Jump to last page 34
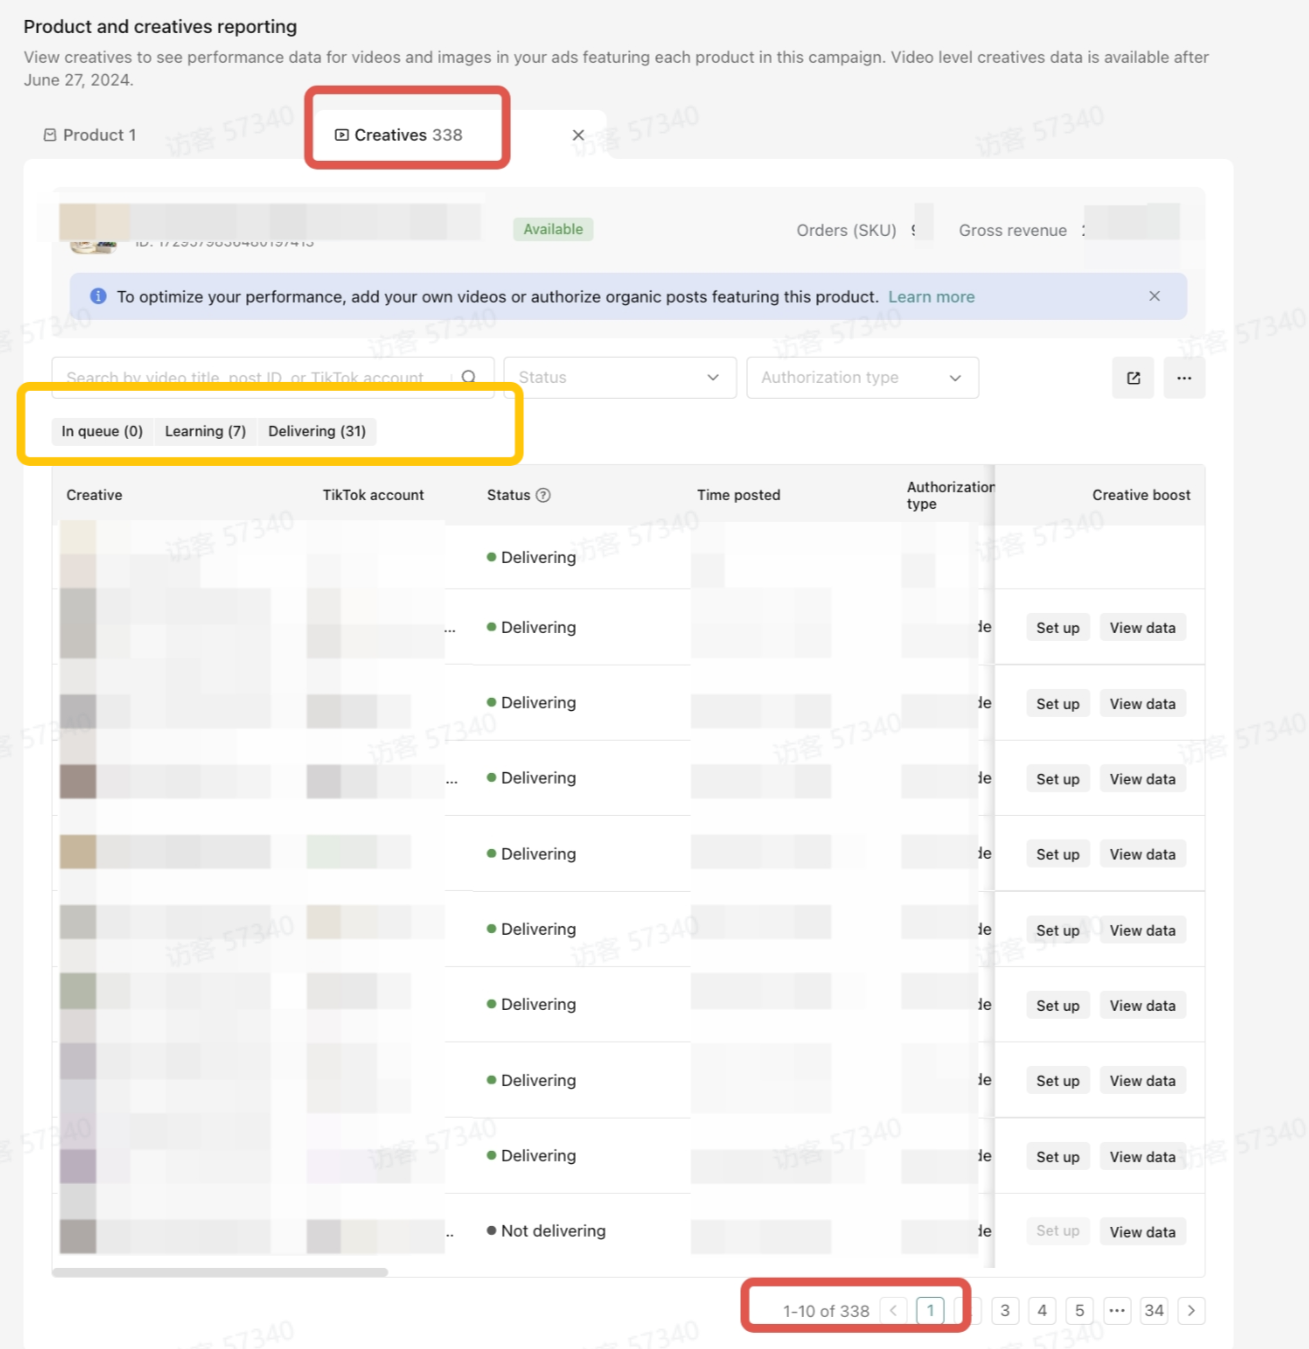The image size is (1309, 1349). (1154, 1310)
